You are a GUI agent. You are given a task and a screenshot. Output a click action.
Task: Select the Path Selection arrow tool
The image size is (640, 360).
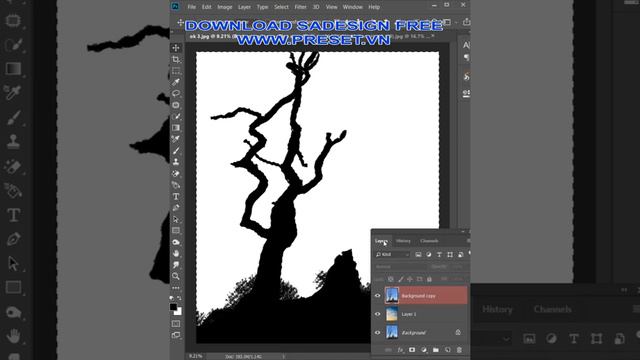point(176,220)
